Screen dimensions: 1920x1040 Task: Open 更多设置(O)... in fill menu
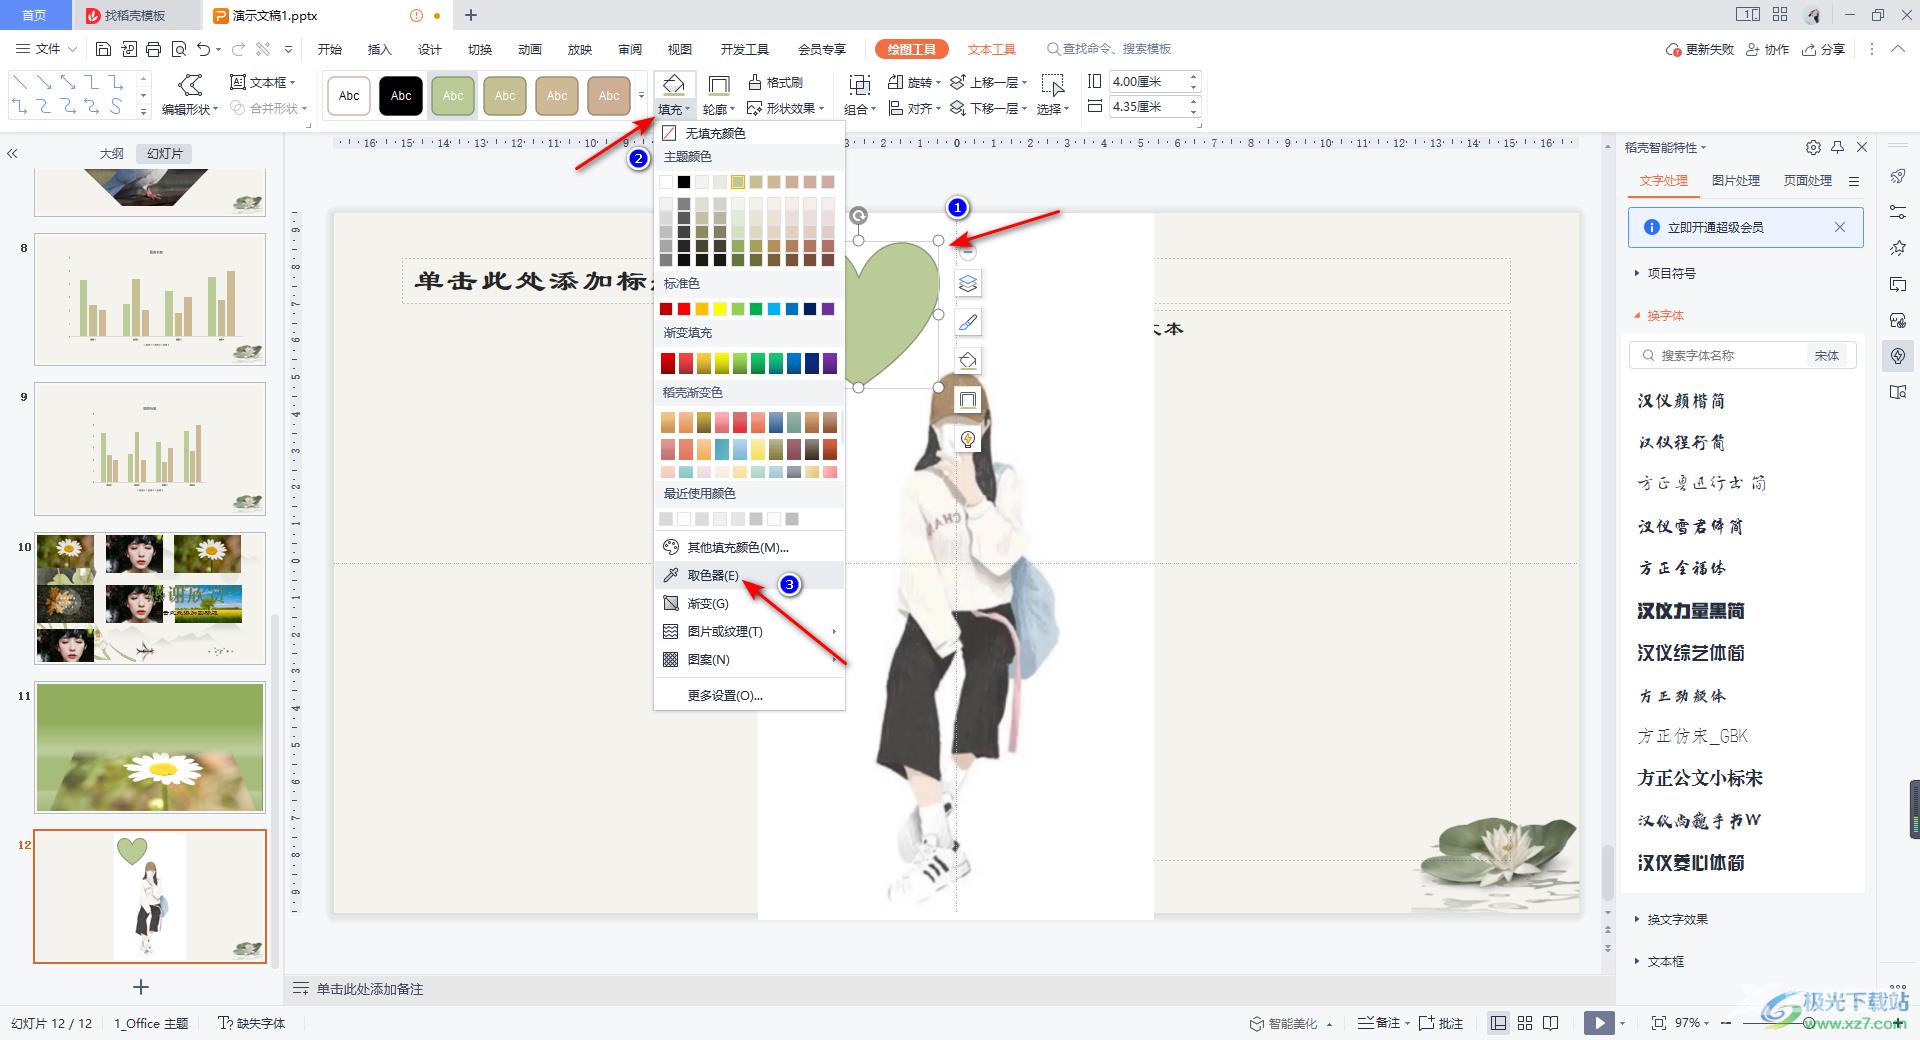pos(749,695)
